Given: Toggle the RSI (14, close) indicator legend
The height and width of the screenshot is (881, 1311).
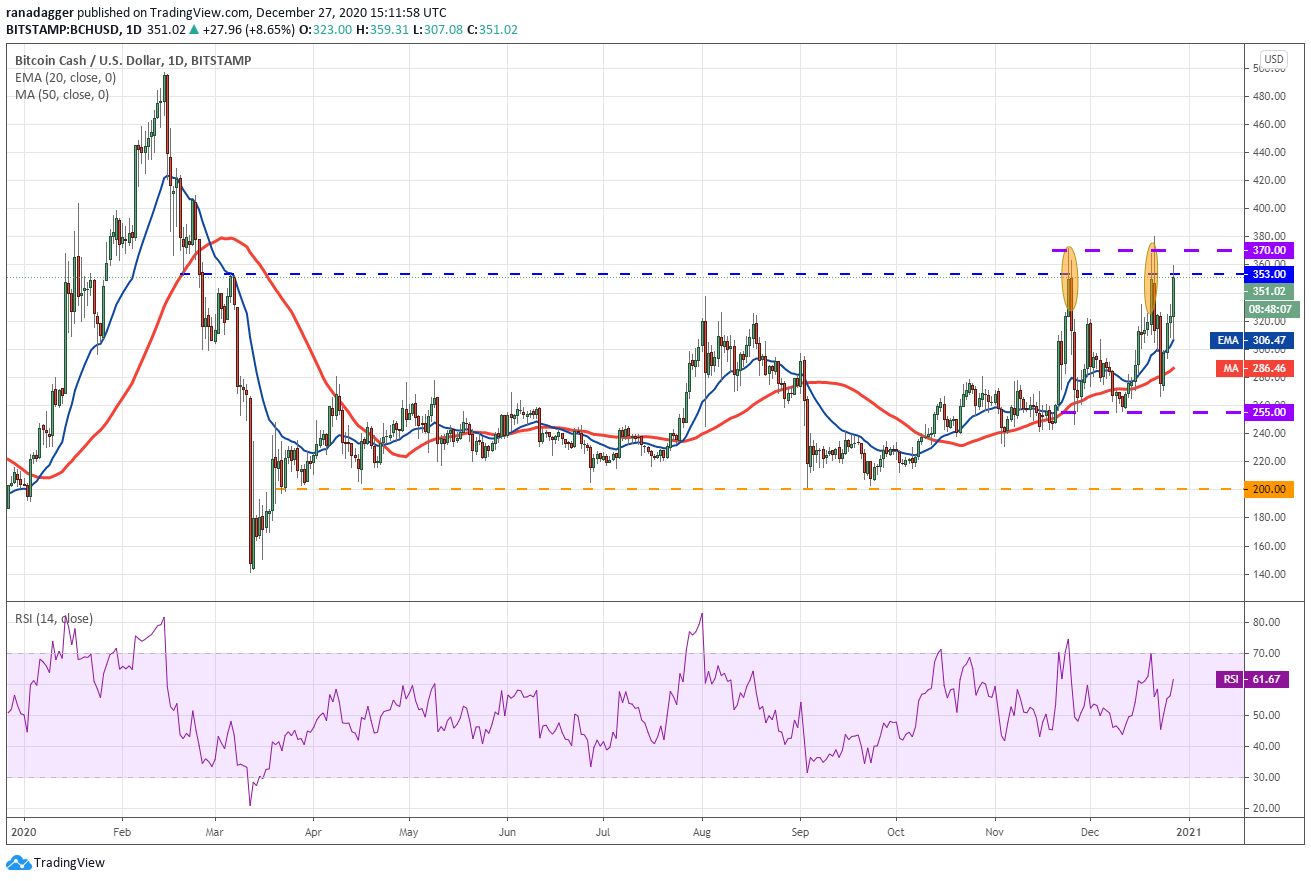Looking at the screenshot, I should click(x=54, y=619).
